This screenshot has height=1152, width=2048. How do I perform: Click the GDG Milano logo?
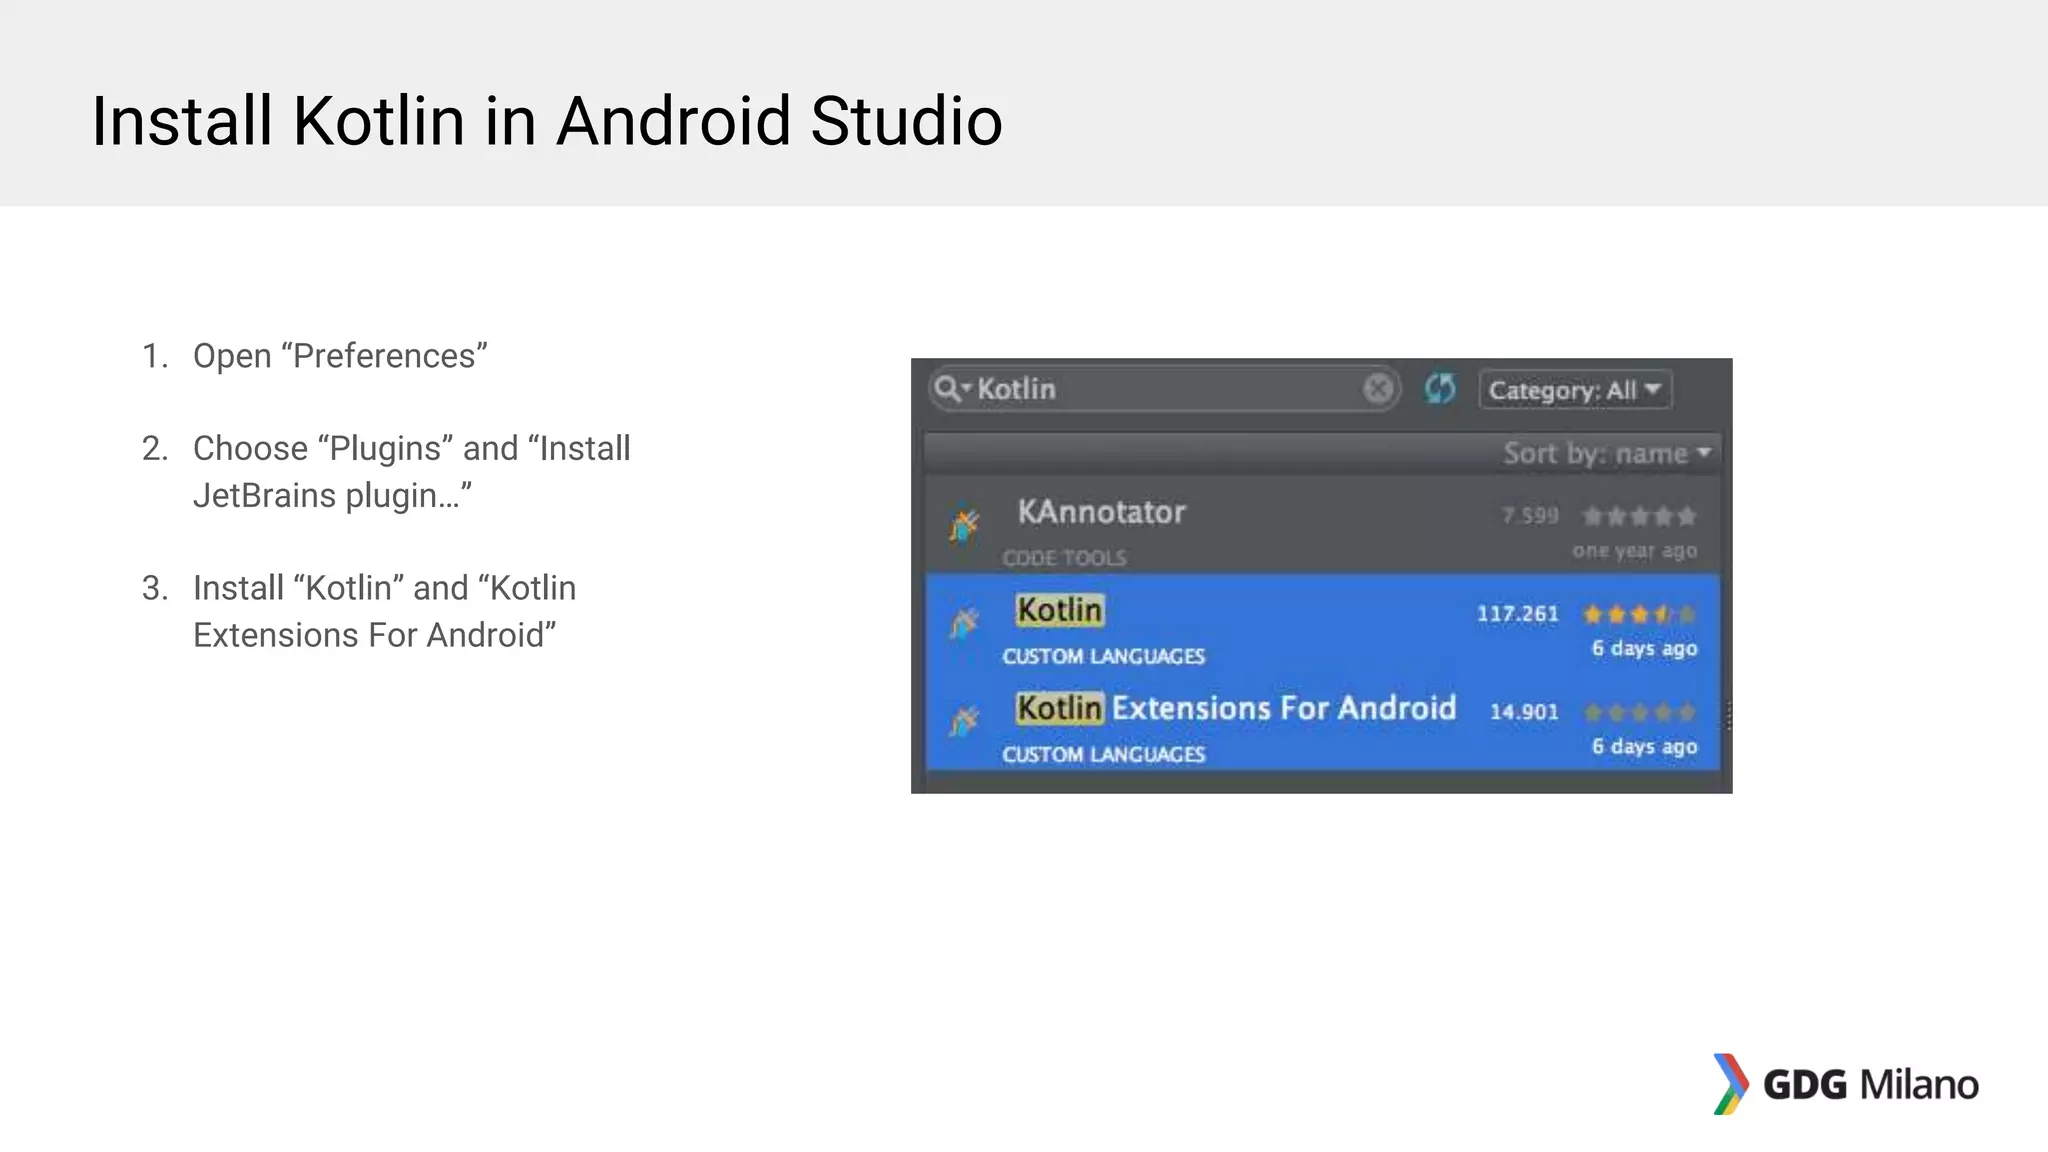tap(1846, 1084)
